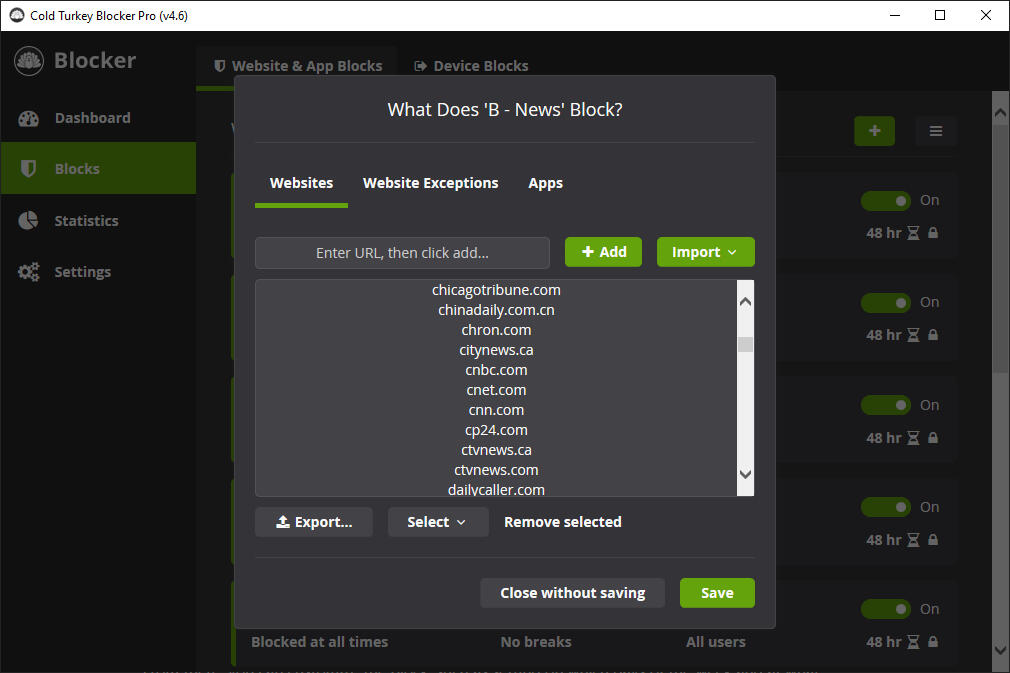The height and width of the screenshot is (673, 1010).
Task: Switch to the Website Exceptions tab
Action: 430,183
